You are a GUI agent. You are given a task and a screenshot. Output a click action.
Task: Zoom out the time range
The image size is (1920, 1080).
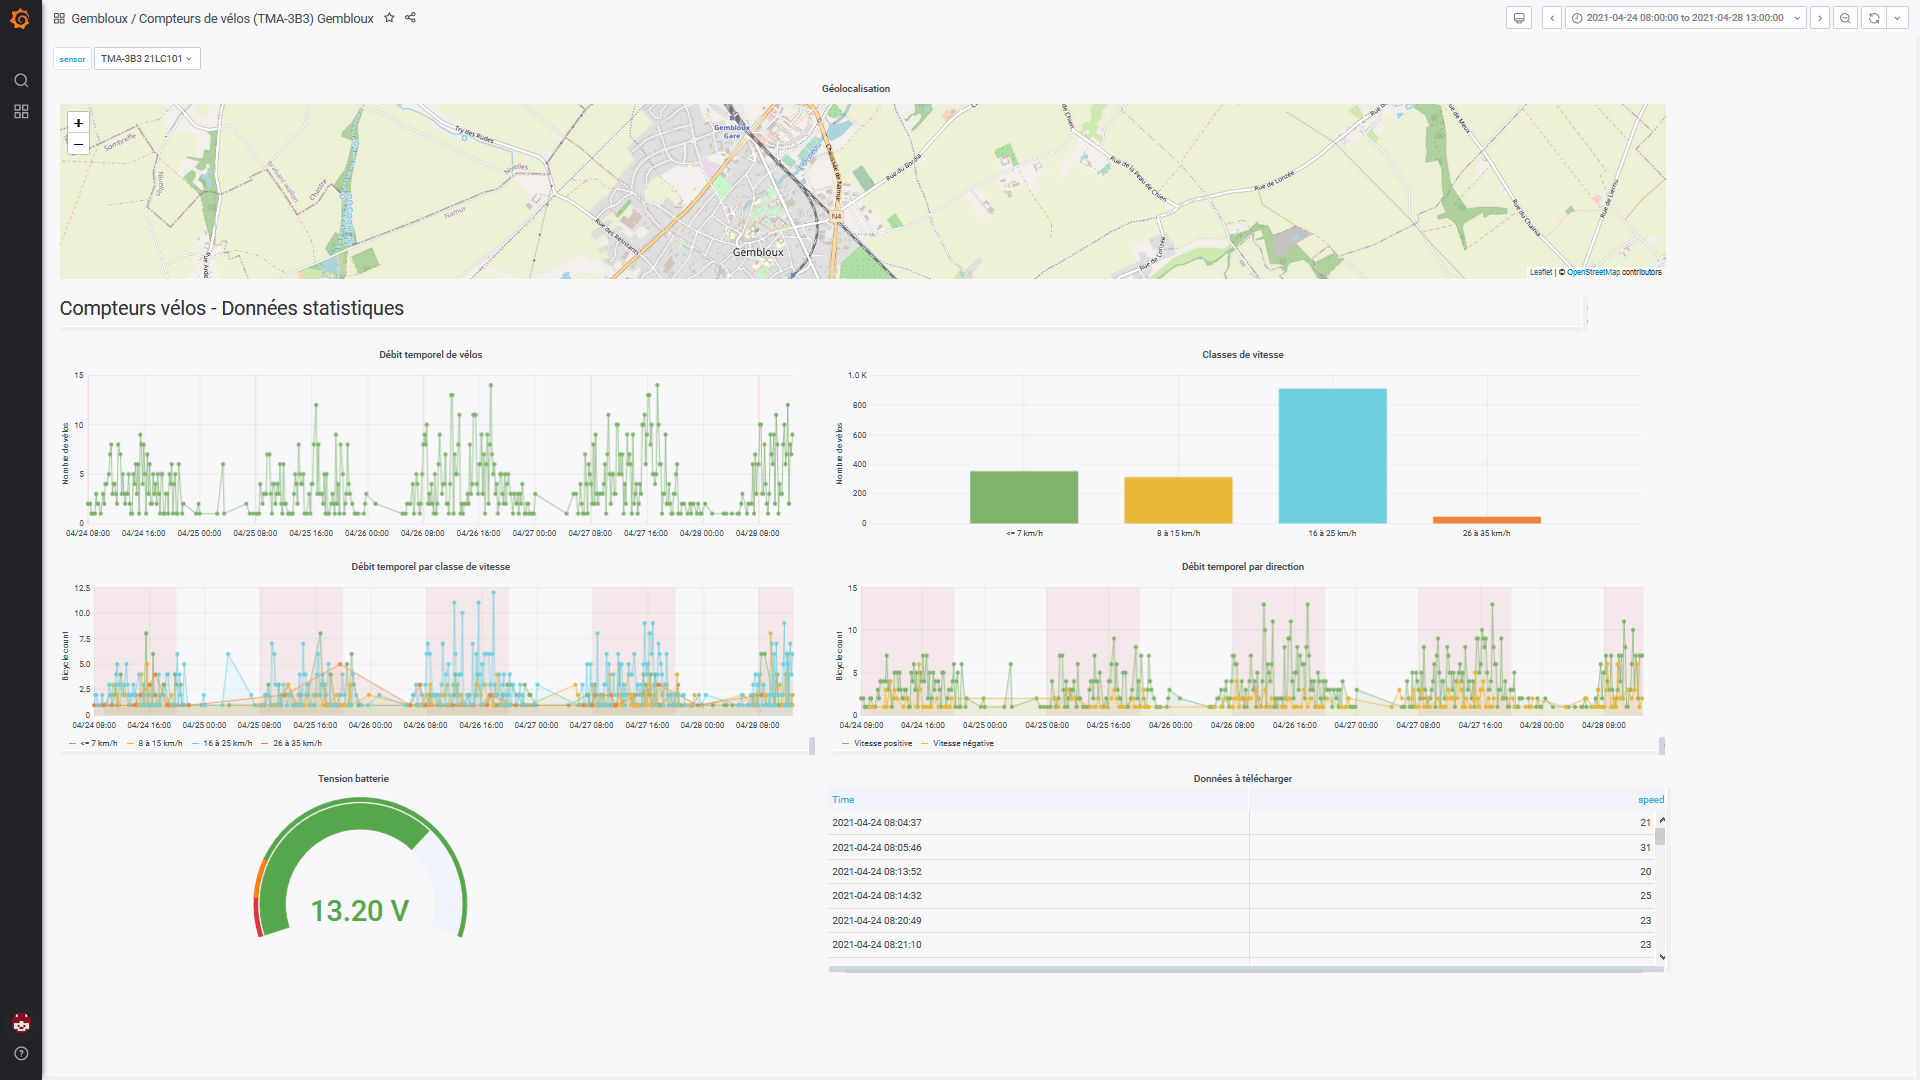tap(1845, 18)
